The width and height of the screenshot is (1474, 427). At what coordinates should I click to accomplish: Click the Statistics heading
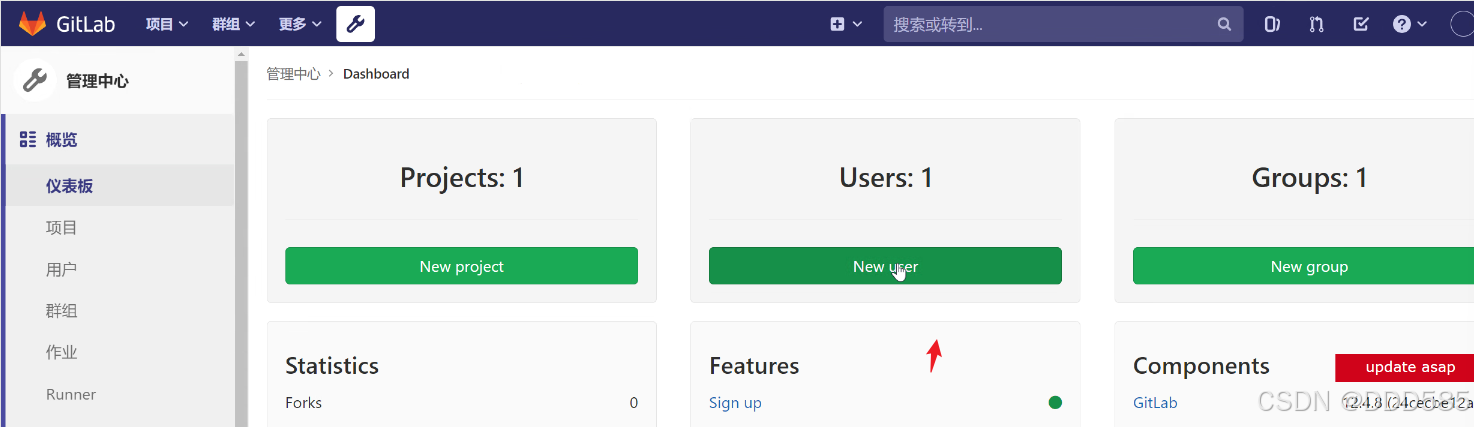(x=332, y=366)
